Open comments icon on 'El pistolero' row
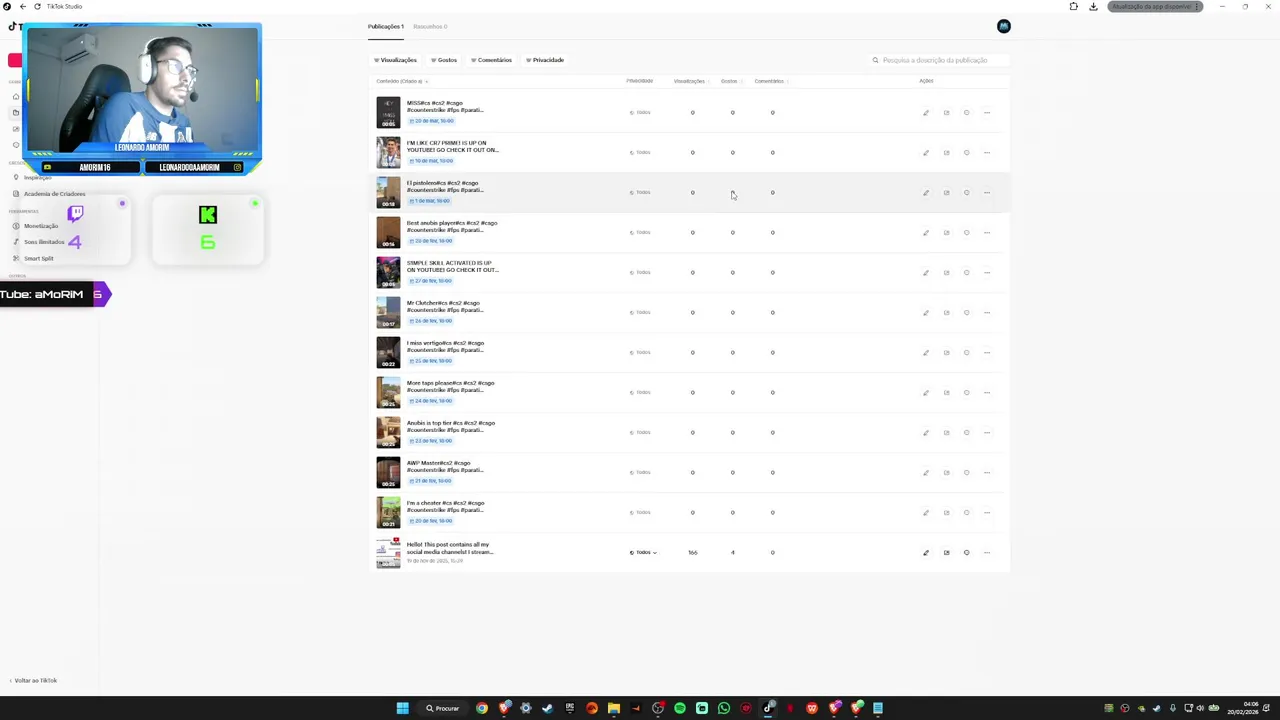 (x=966, y=193)
